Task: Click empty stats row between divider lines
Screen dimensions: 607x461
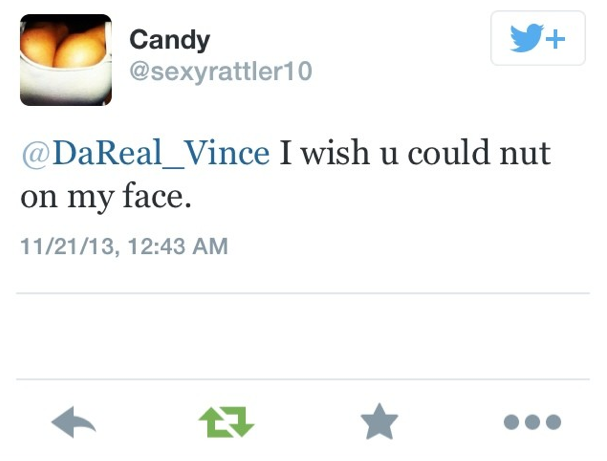Action: point(303,336)
